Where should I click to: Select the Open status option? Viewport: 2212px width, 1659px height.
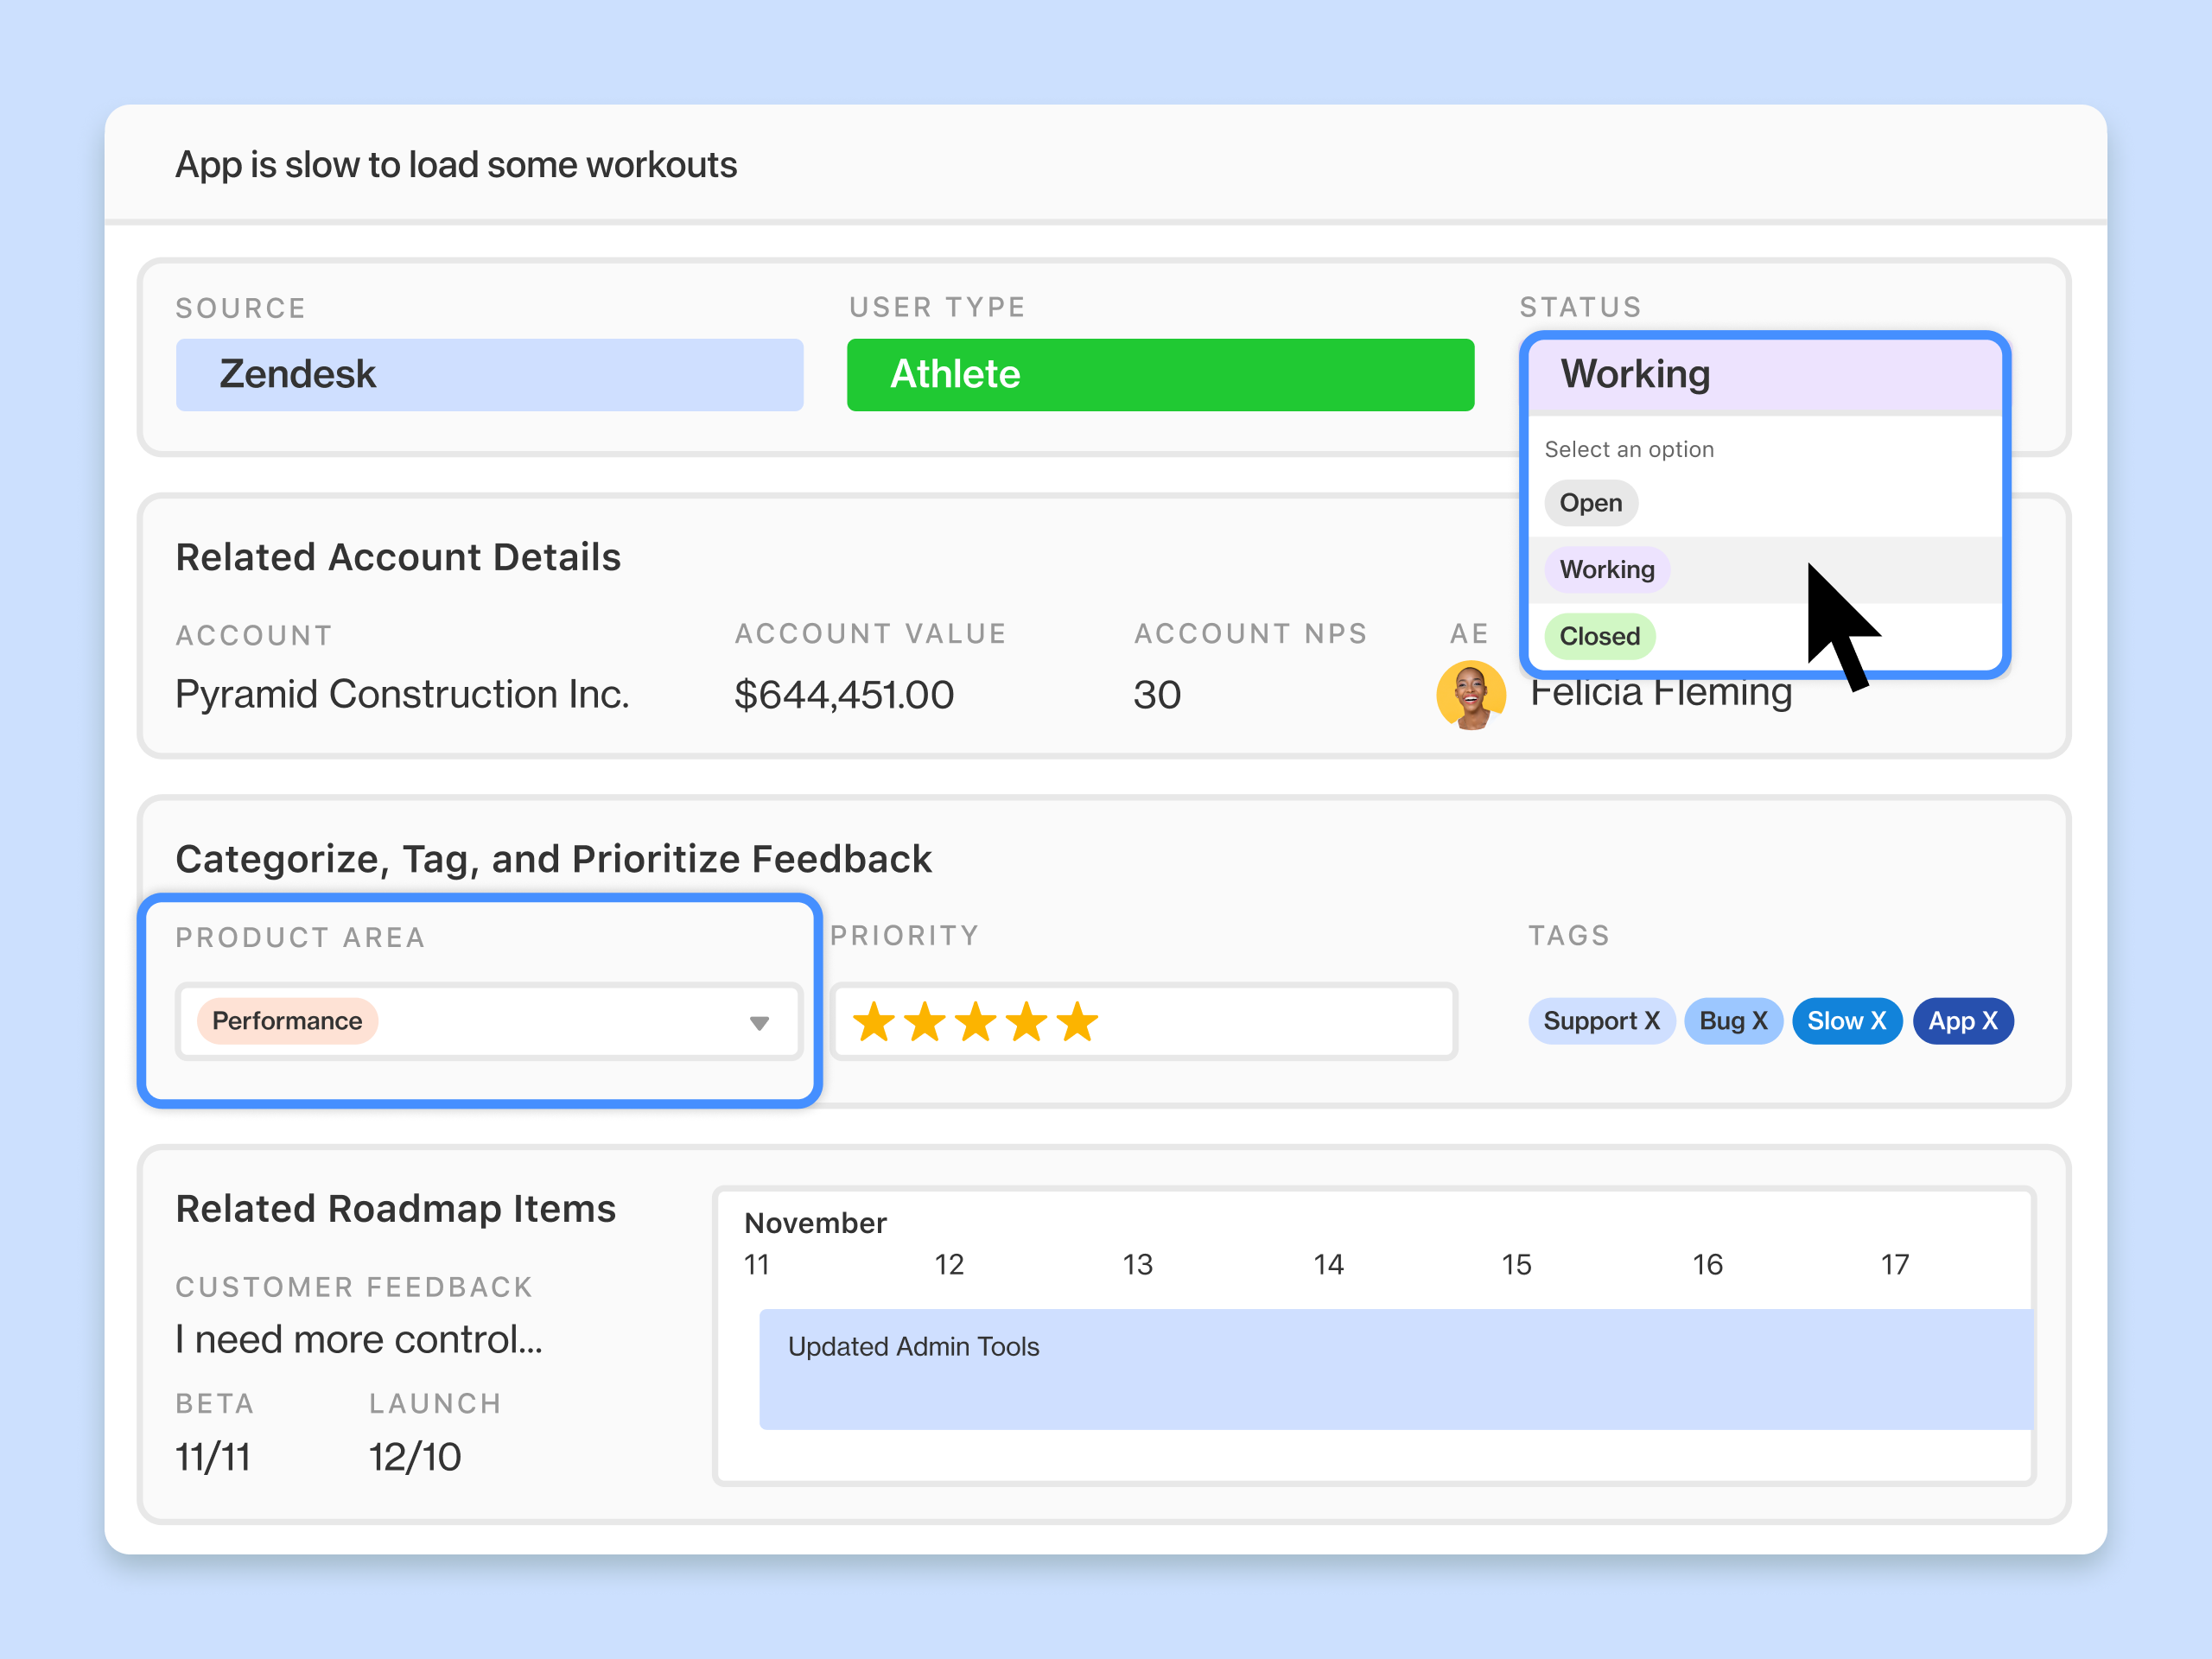[x=1590, y=503]
